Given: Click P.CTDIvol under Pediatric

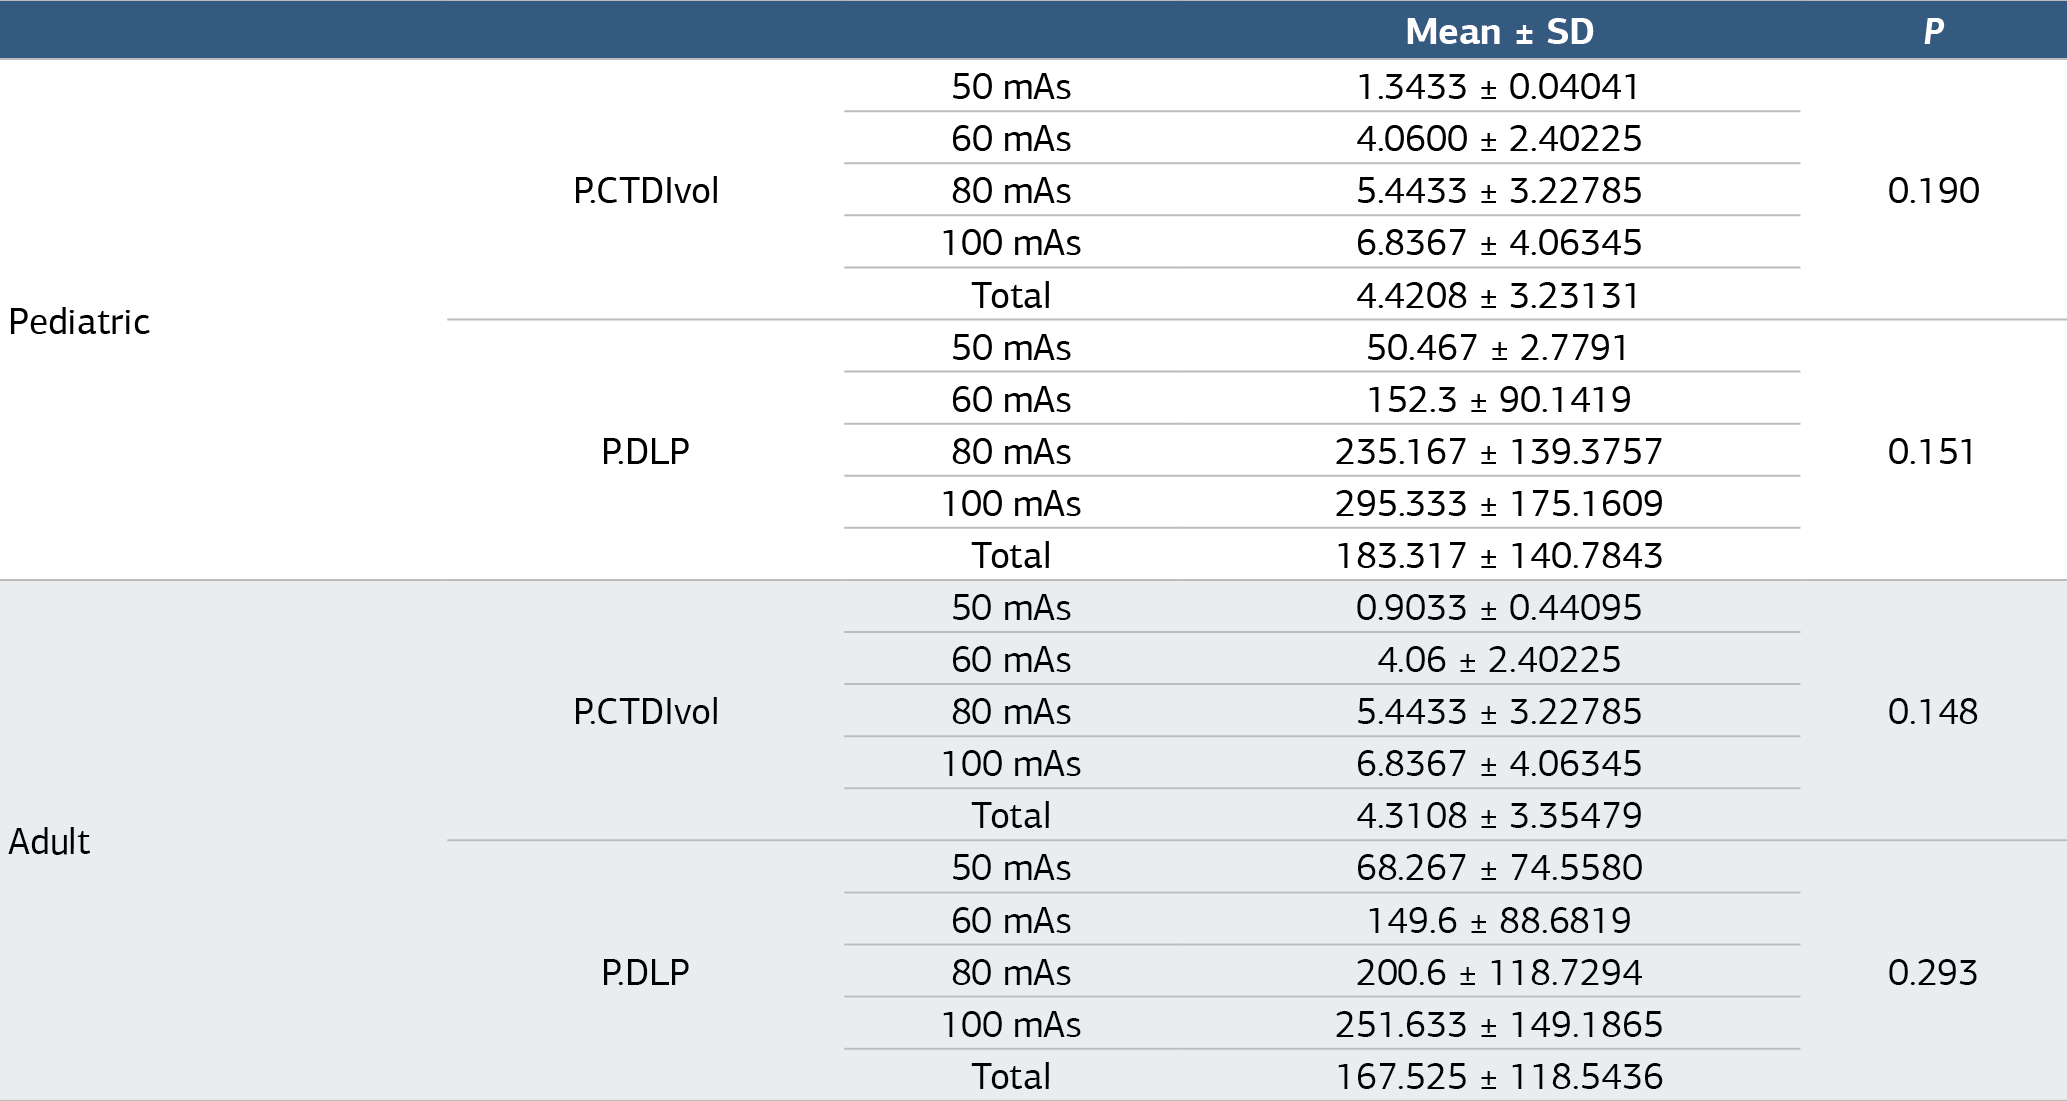Looking at the screenshot, I should tap(646, 191).
